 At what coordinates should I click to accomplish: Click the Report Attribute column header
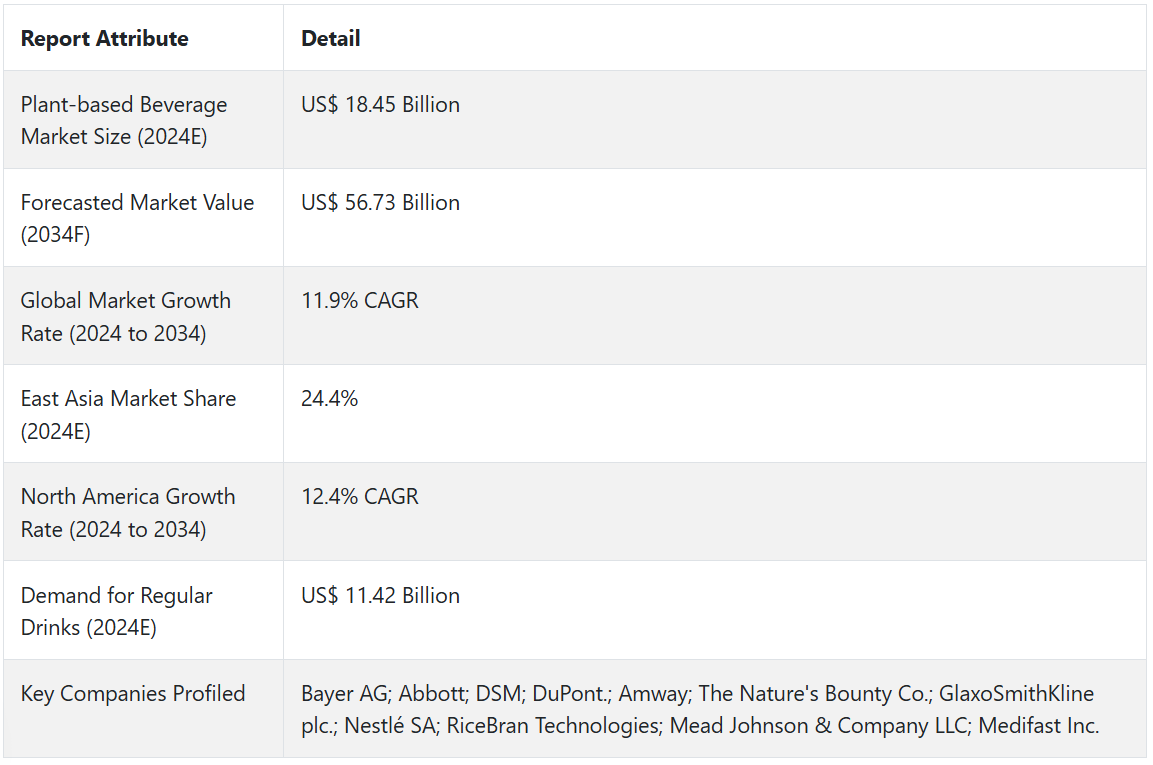(104, 39)
